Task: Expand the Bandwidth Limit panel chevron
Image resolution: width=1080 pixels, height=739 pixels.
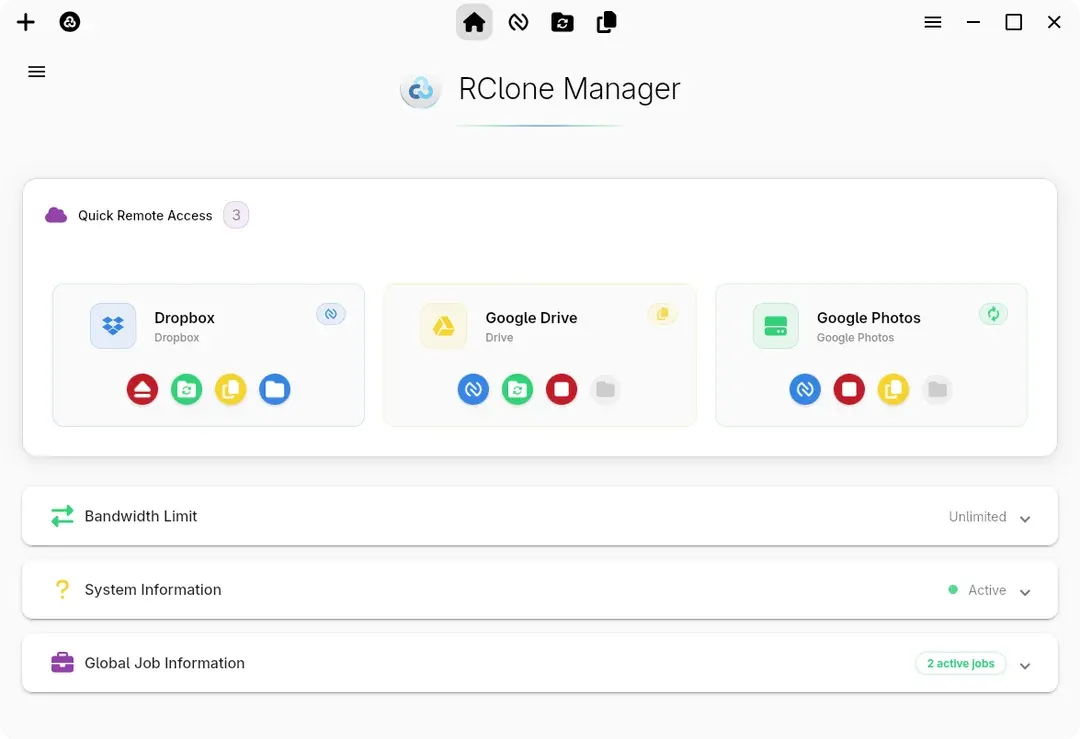Action: (x=1025, y=519)
